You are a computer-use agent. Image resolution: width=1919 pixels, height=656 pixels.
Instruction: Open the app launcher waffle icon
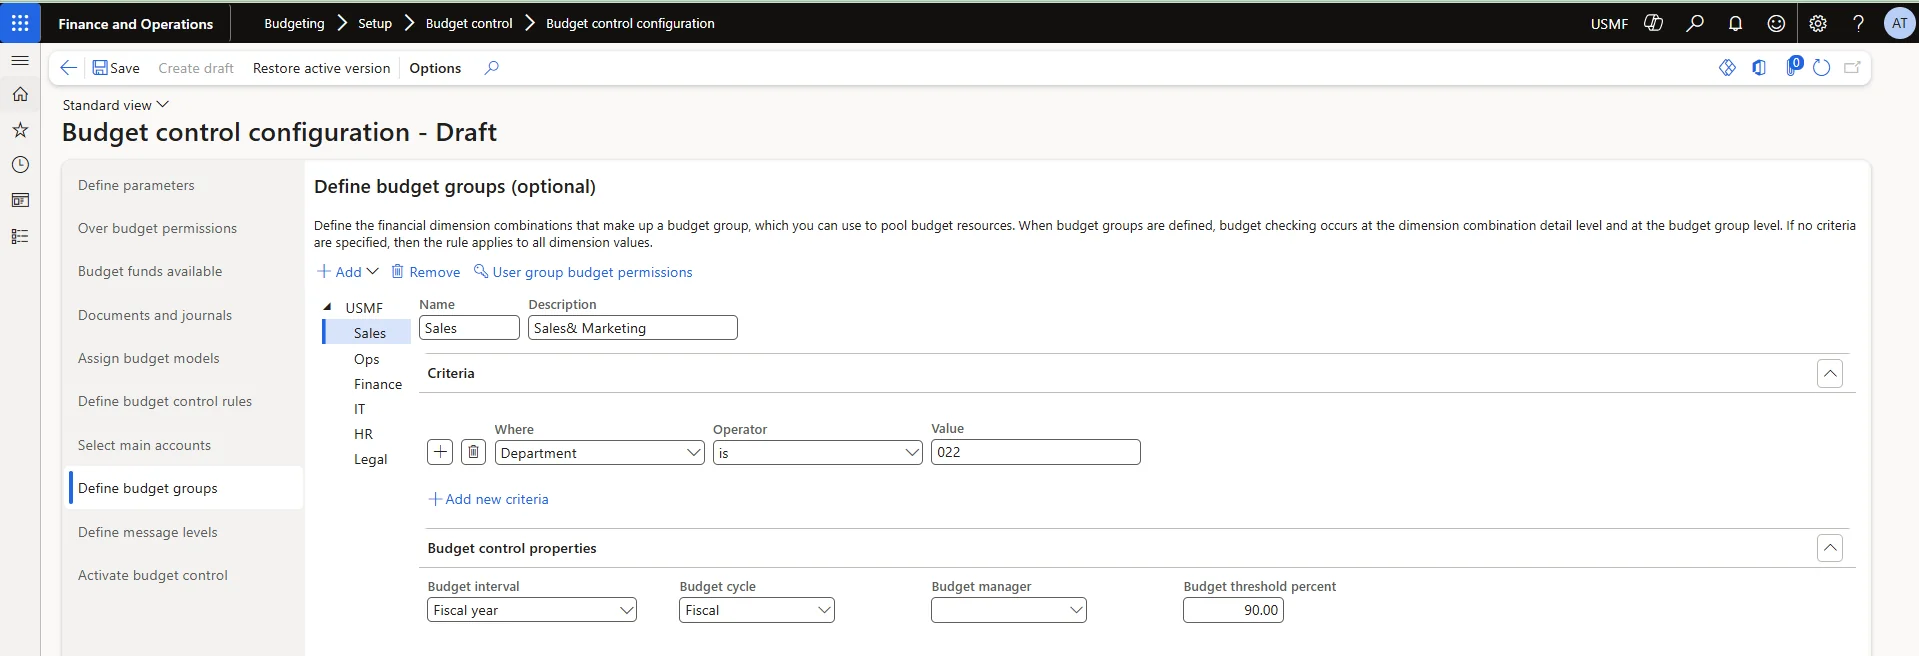[20, 23]
